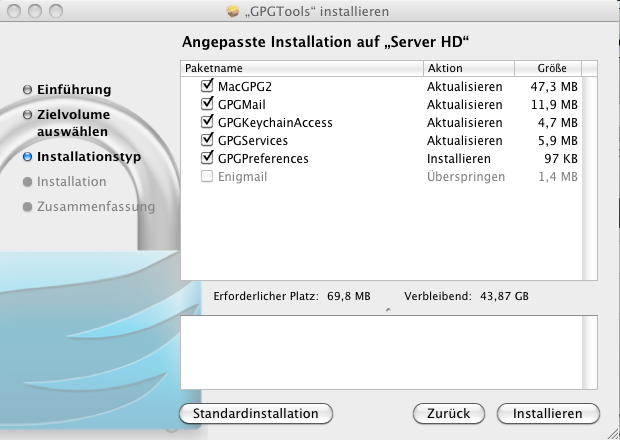This screenshot has height=440, width=620.
Task: Uncheck the MacGPG2 package checkbox
Action: pos(207,85)
